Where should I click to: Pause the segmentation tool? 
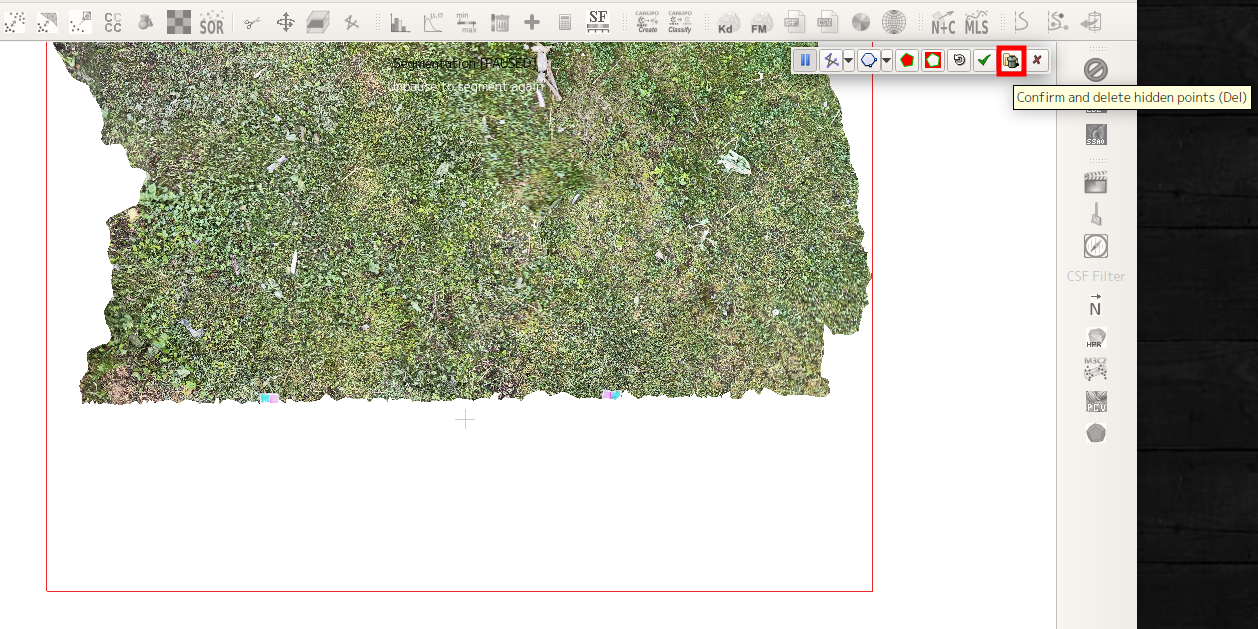tap(806, 60)
